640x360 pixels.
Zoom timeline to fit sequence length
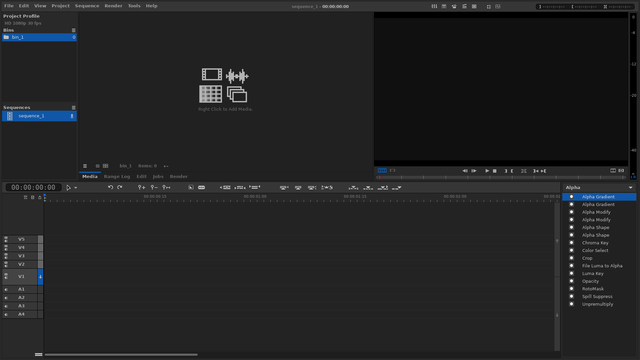[166, 187]
